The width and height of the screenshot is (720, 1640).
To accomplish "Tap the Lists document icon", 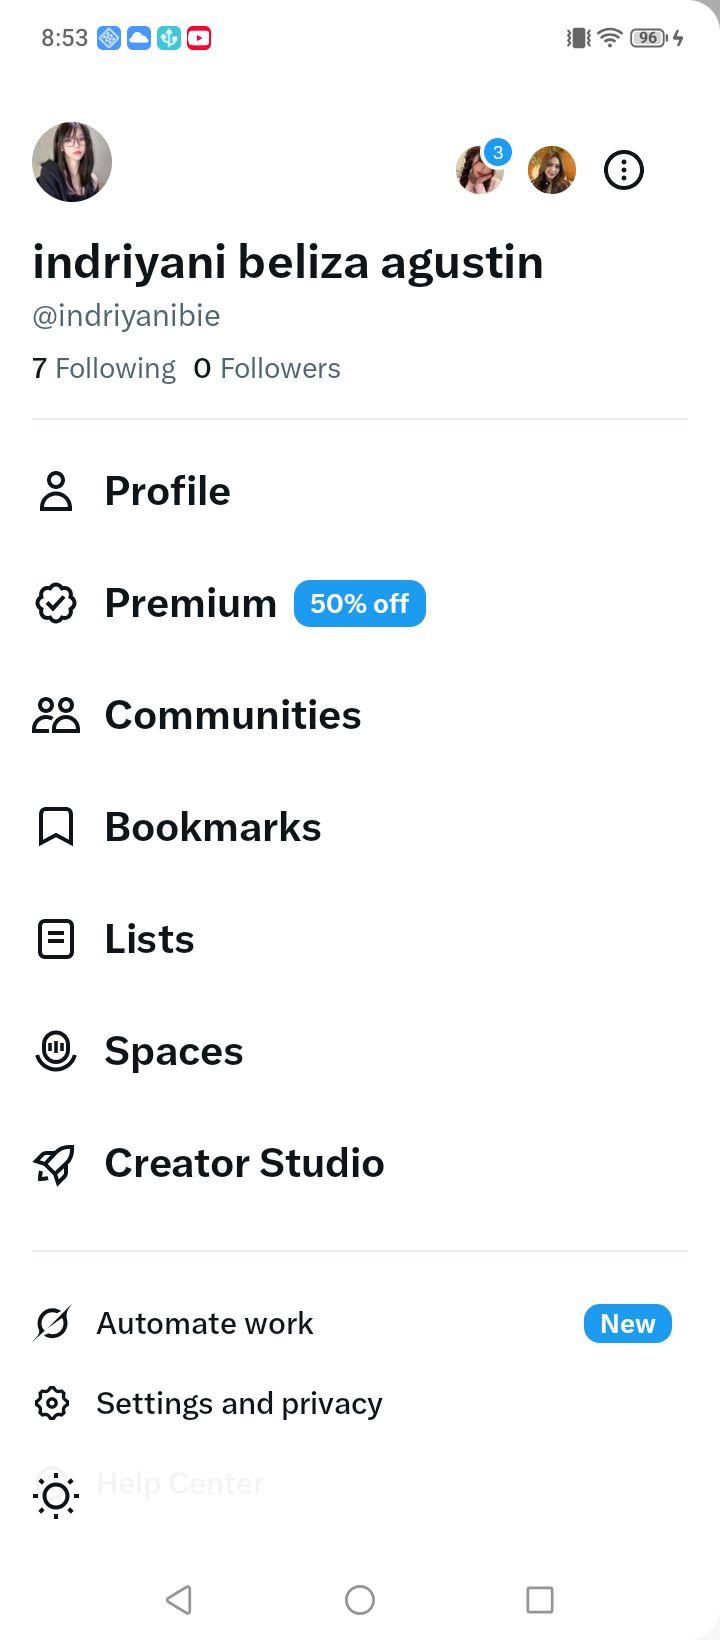I will coord(56,940).
